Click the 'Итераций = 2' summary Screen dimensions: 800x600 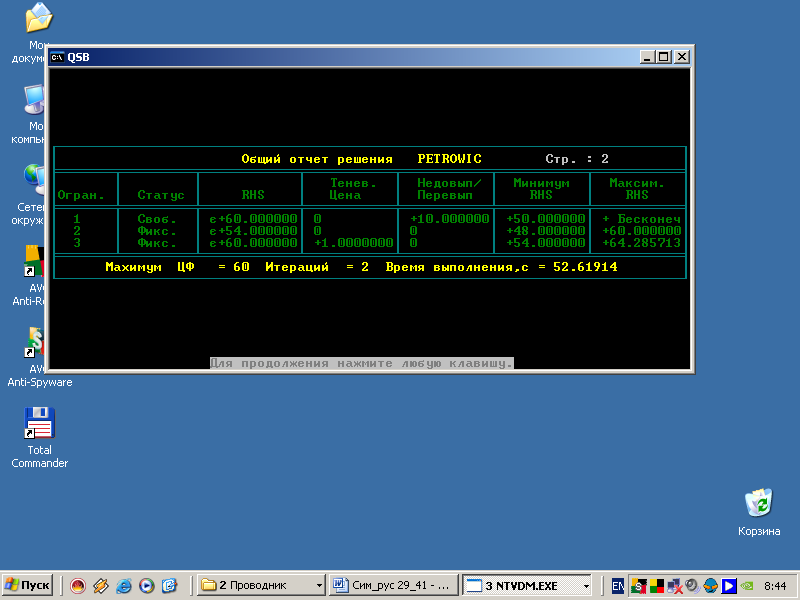point(317,267)
